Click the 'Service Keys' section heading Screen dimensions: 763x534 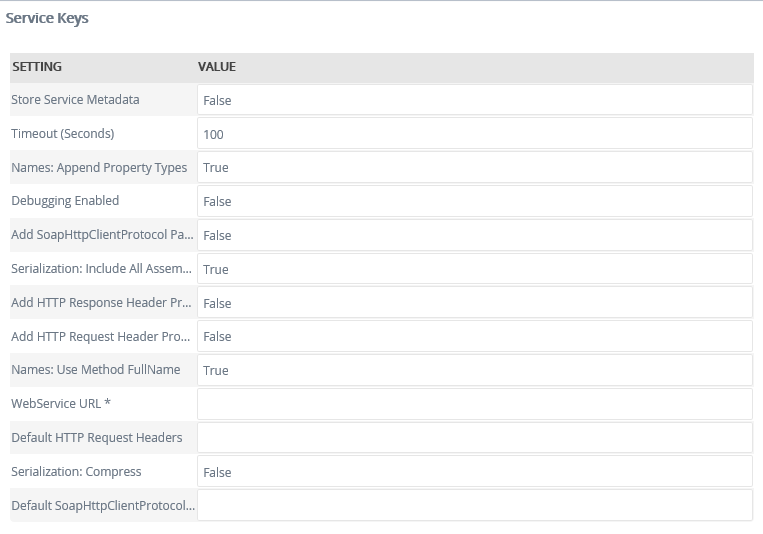(47, 18)
